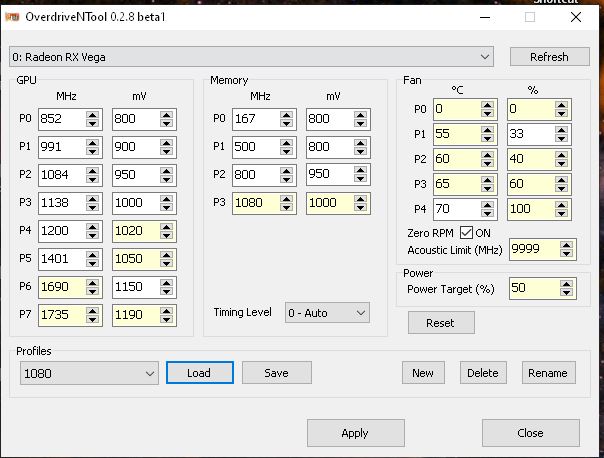The width and height of the screenshot is (604, 458).
Task: Increase GPU P4 voltage 1020 mV
Action: [166, 226]
